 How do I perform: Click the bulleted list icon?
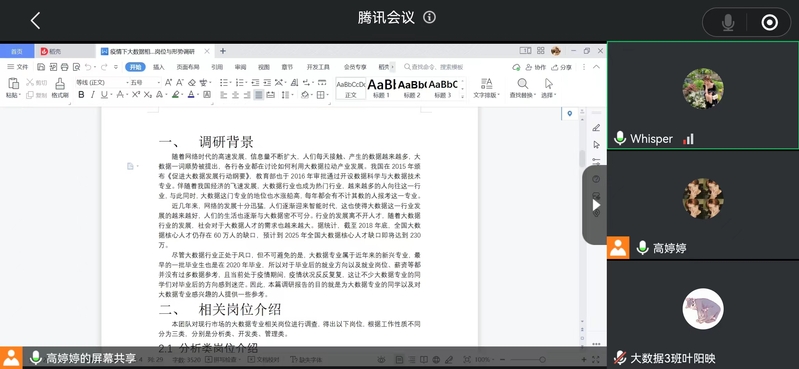pyautogui.click(x=223, y=82)
